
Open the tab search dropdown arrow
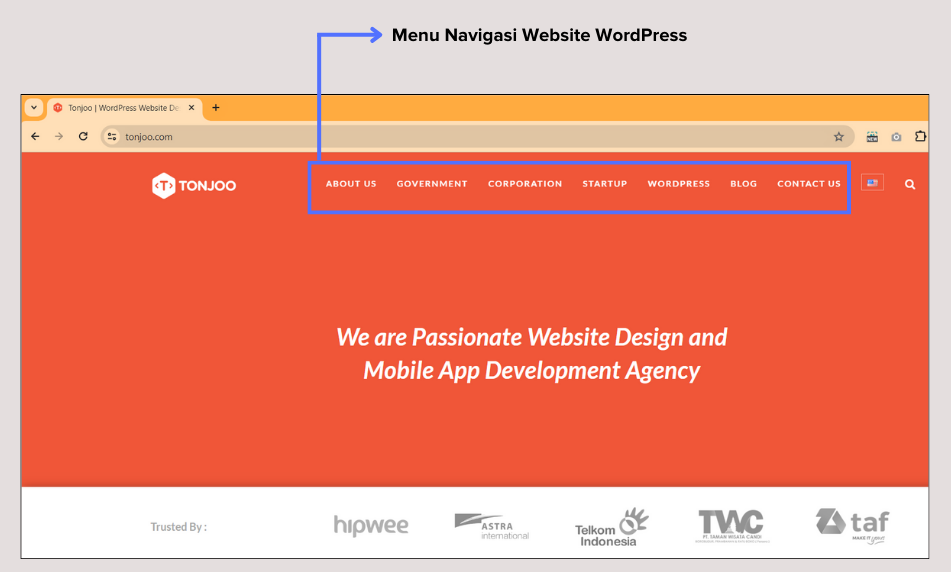click(34, 107)
